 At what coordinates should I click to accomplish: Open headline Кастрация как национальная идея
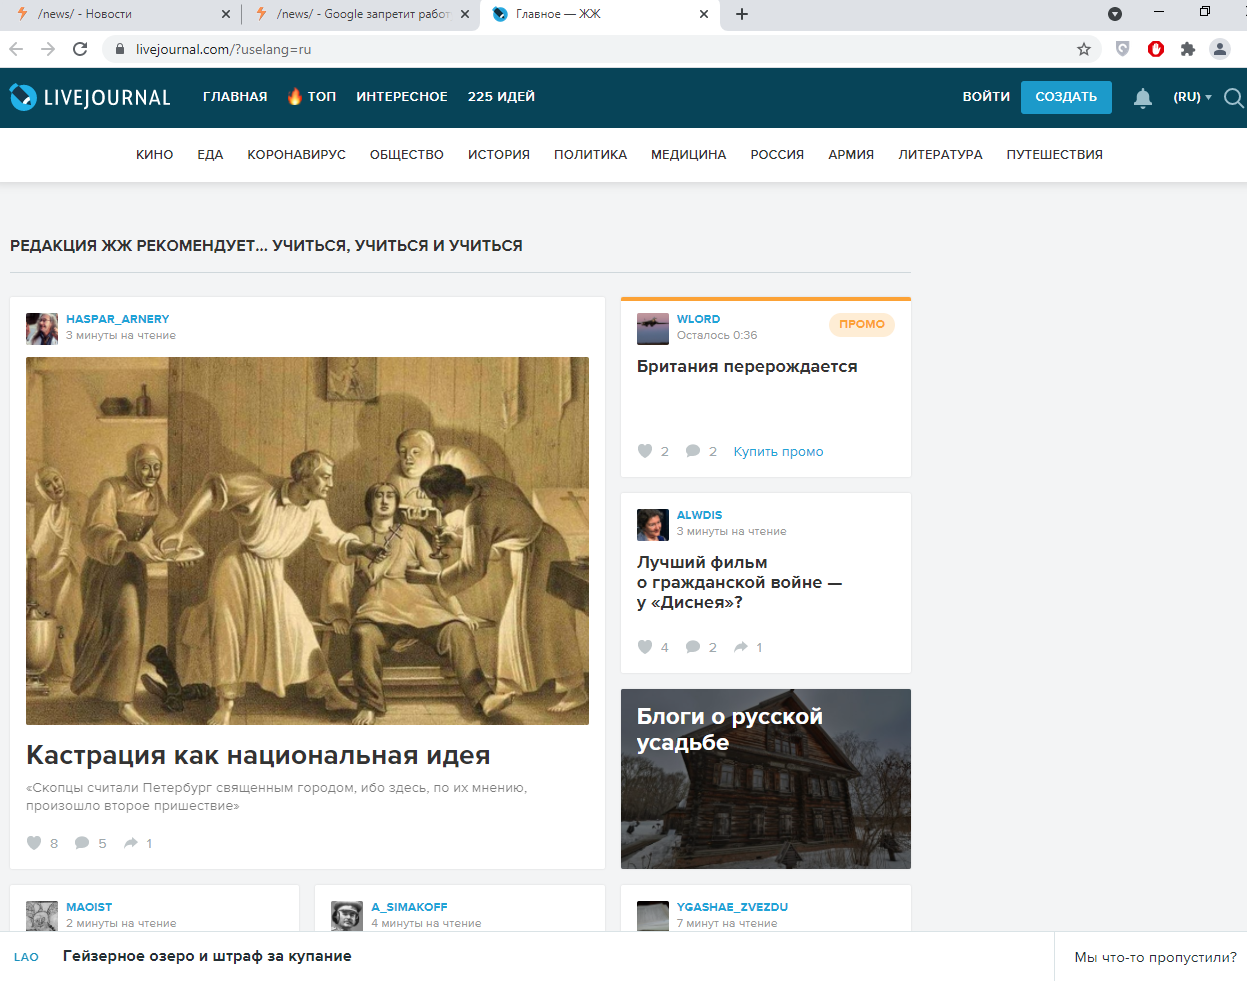(258, 755)
